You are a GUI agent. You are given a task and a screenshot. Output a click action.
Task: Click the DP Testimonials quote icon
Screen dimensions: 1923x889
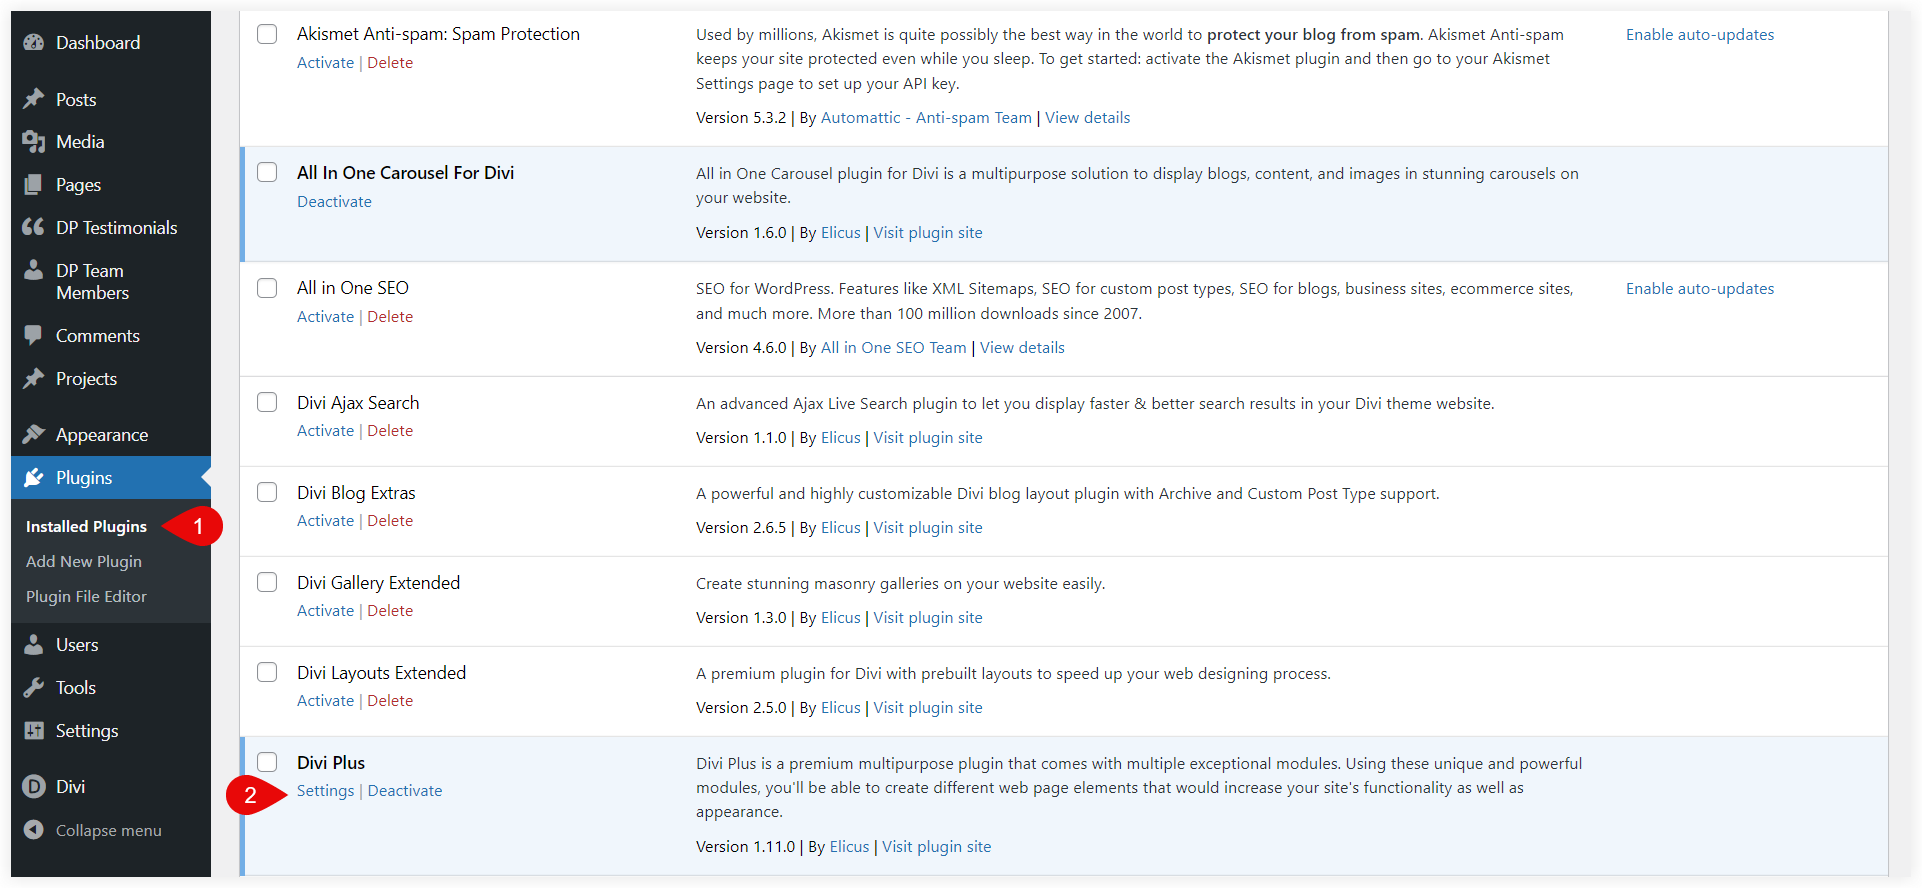pos(34,227)
